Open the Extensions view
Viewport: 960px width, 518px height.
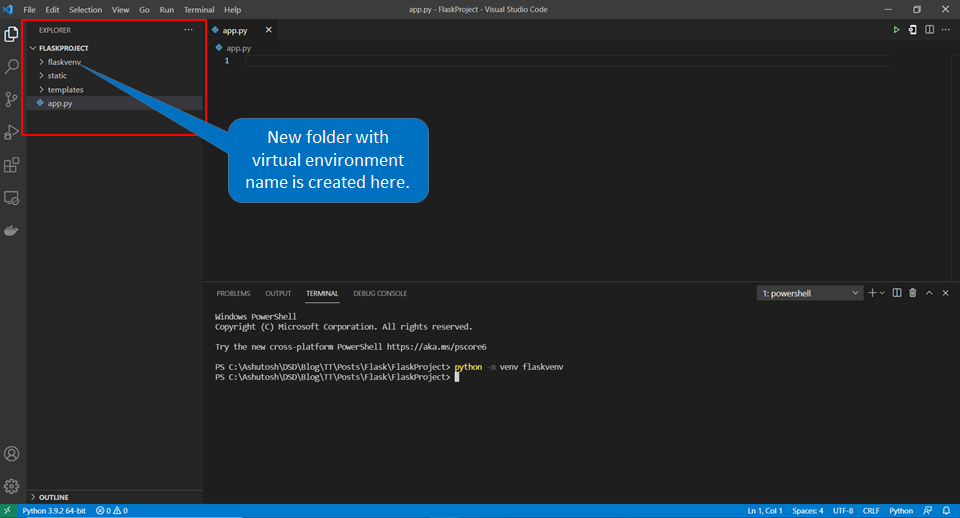point(12,165)
